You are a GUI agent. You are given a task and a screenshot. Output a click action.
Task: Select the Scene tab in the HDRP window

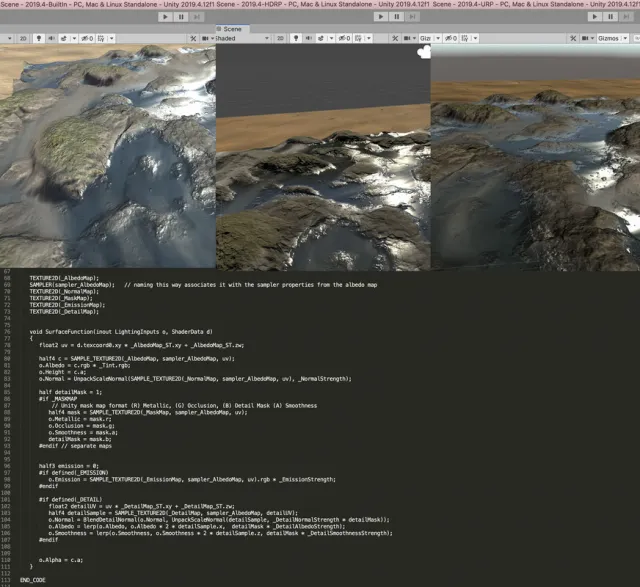(233, 29)
